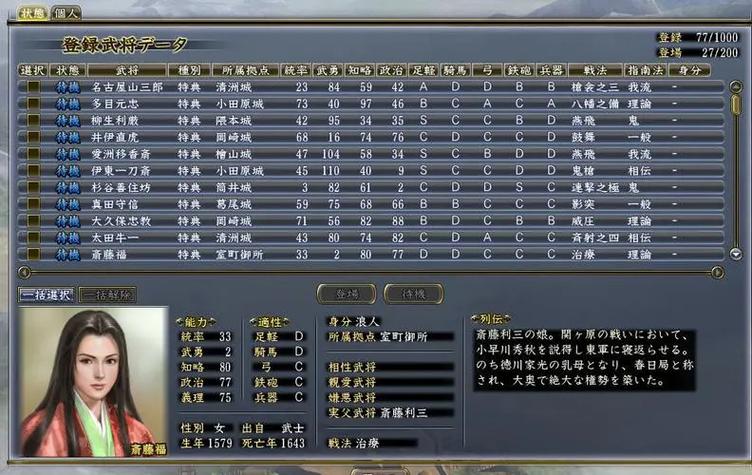Viewport: 752px width, 475px height.
Task: Click 槍衾之三 tactic for 名古屋山三郎
Action: pyautogui.click(x=595, y=87)
